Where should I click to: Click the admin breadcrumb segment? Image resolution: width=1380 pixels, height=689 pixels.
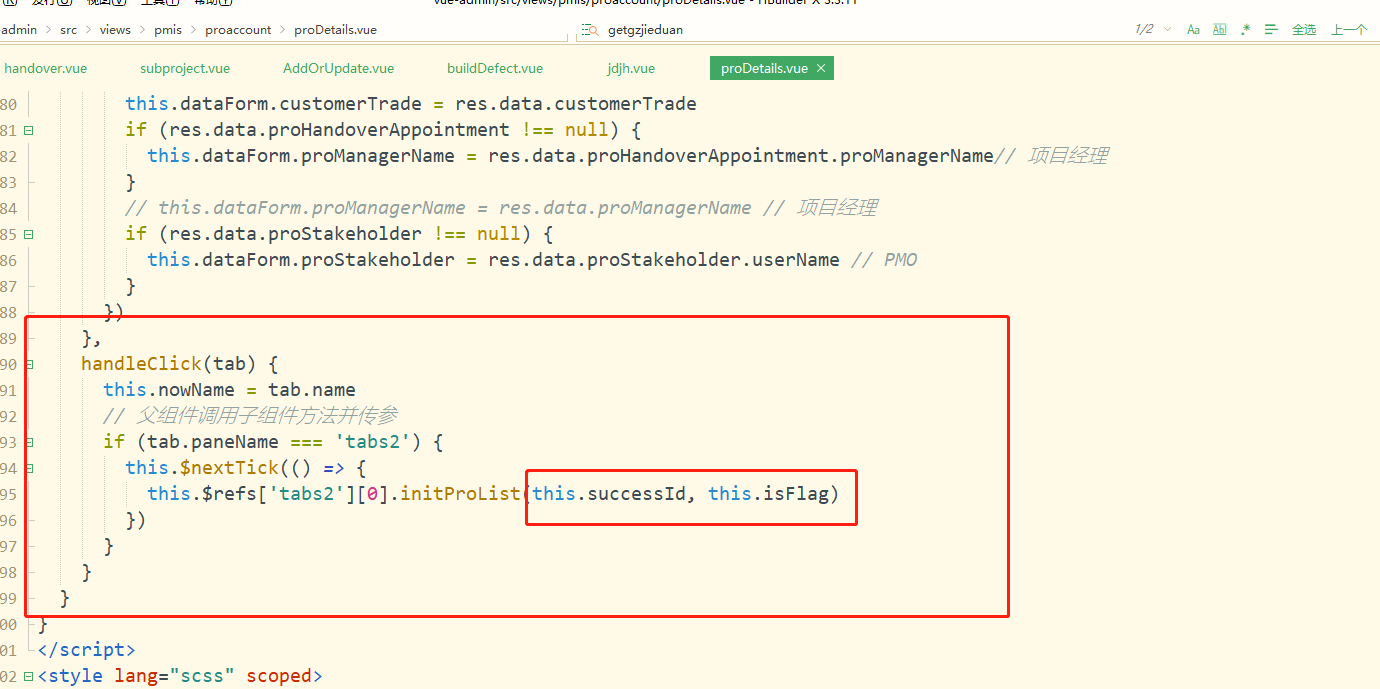coord(19,30)
